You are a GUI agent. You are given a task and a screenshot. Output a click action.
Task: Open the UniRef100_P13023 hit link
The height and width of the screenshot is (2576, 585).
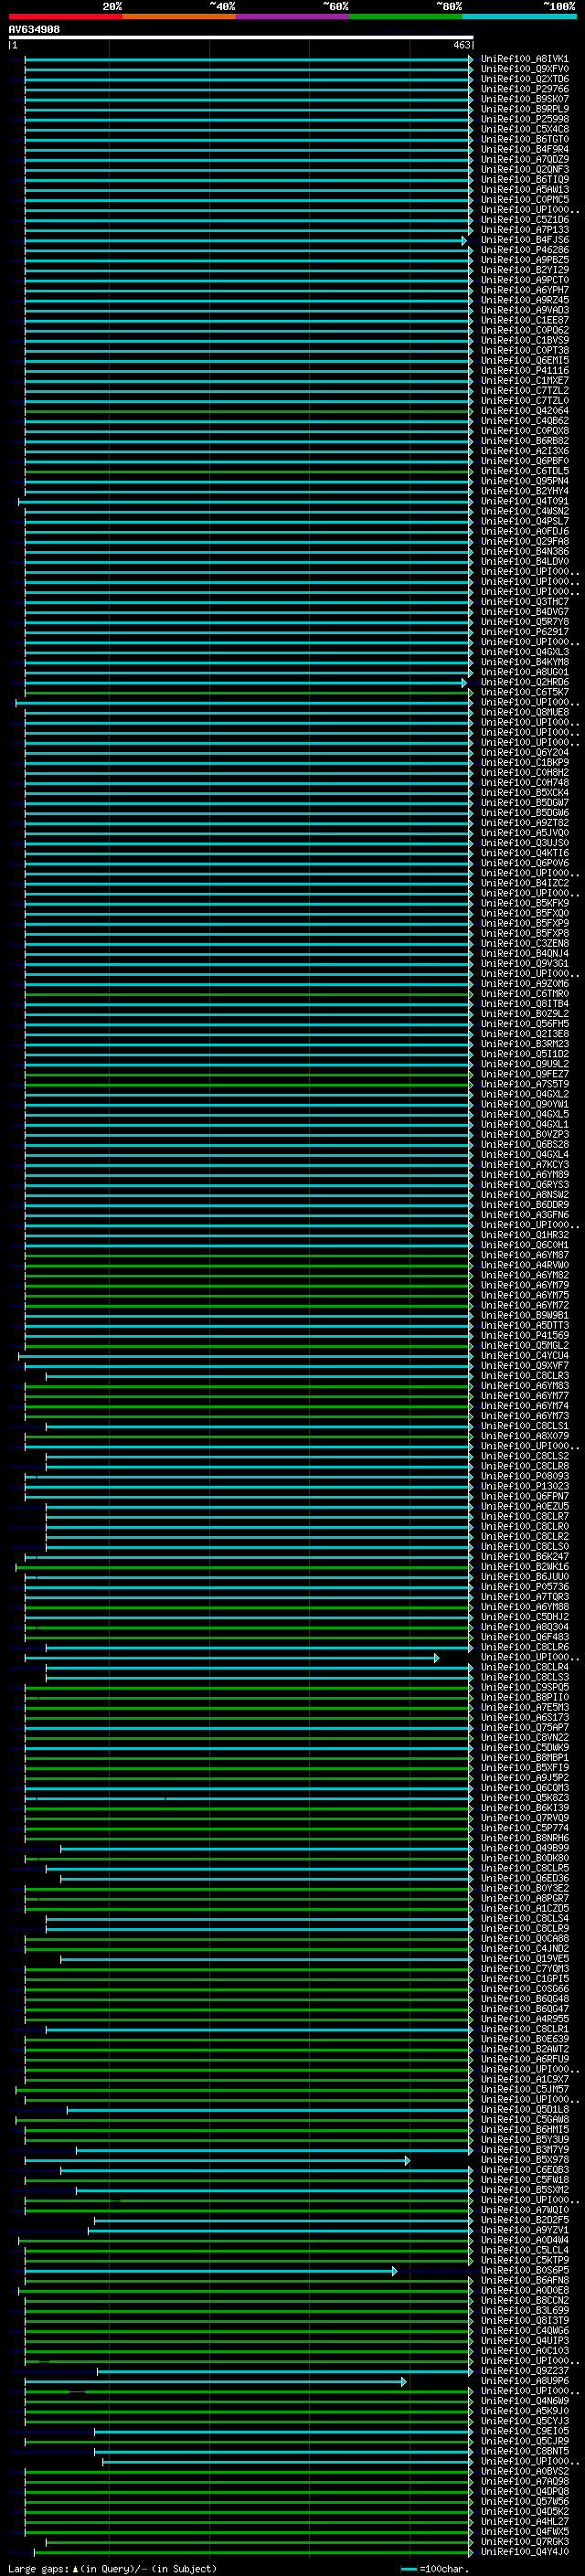coord(524,1486)
